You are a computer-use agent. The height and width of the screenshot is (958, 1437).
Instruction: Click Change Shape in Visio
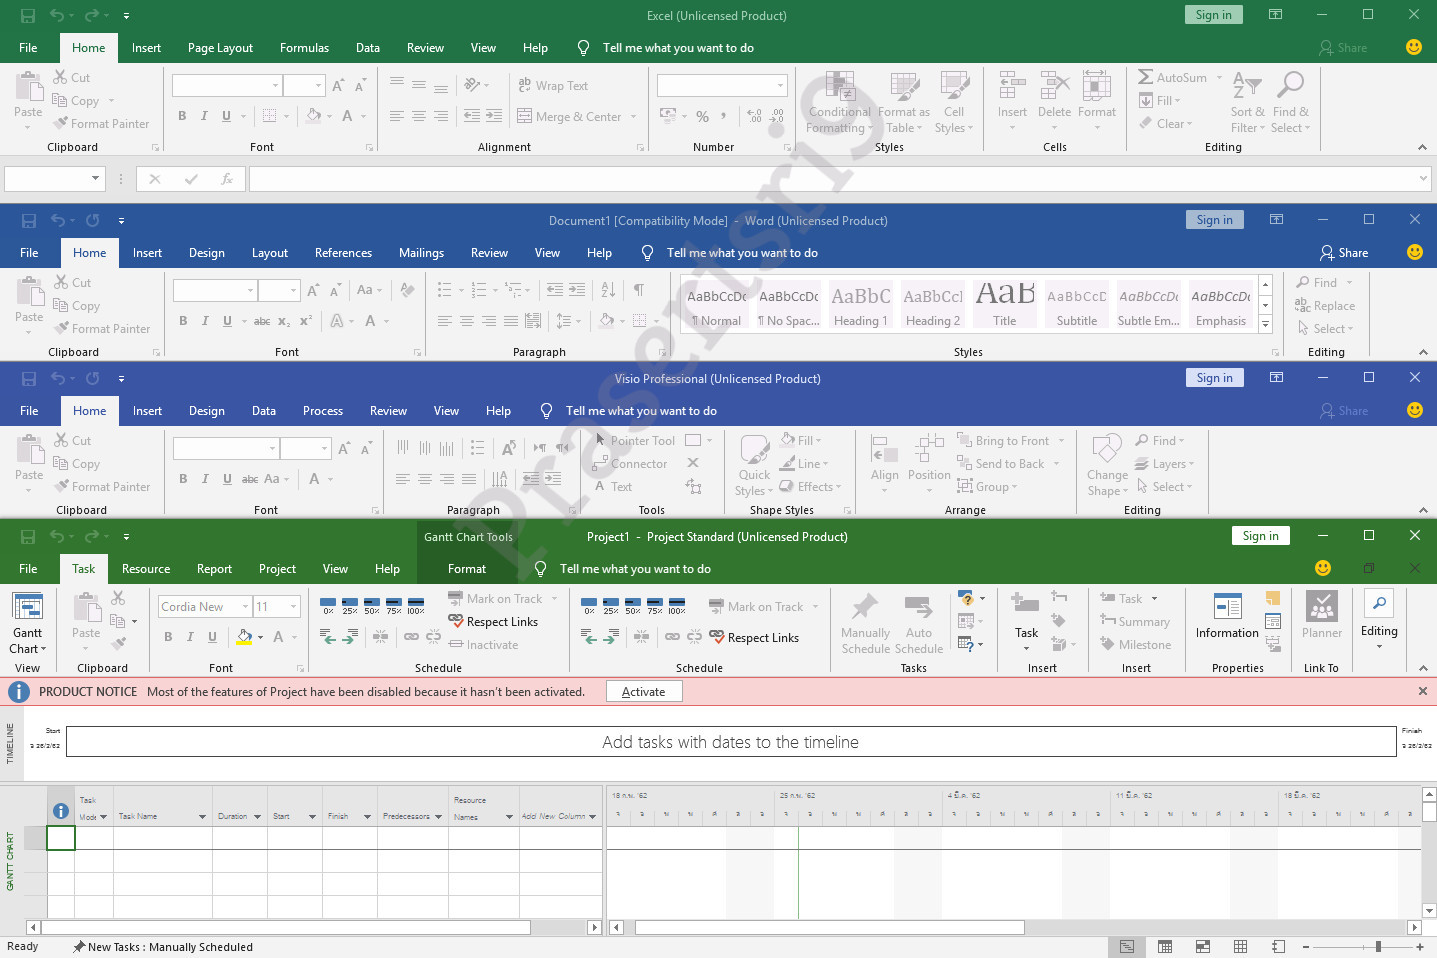coord(1107,465)
